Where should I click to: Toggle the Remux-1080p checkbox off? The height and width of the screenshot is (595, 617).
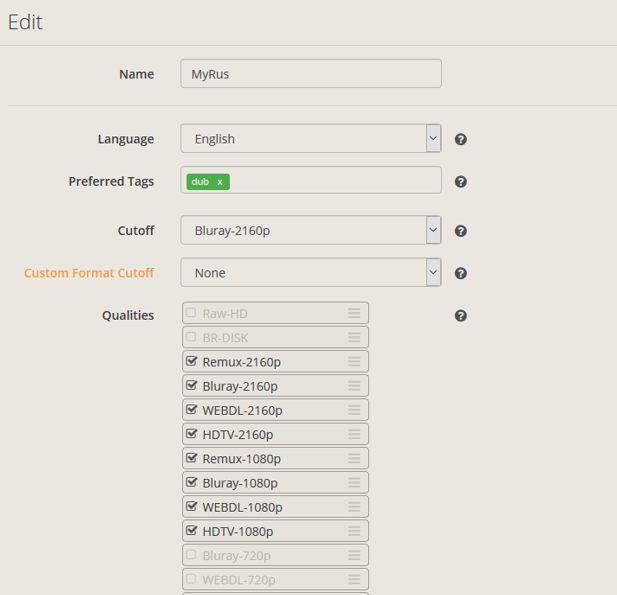click(192, 458)
